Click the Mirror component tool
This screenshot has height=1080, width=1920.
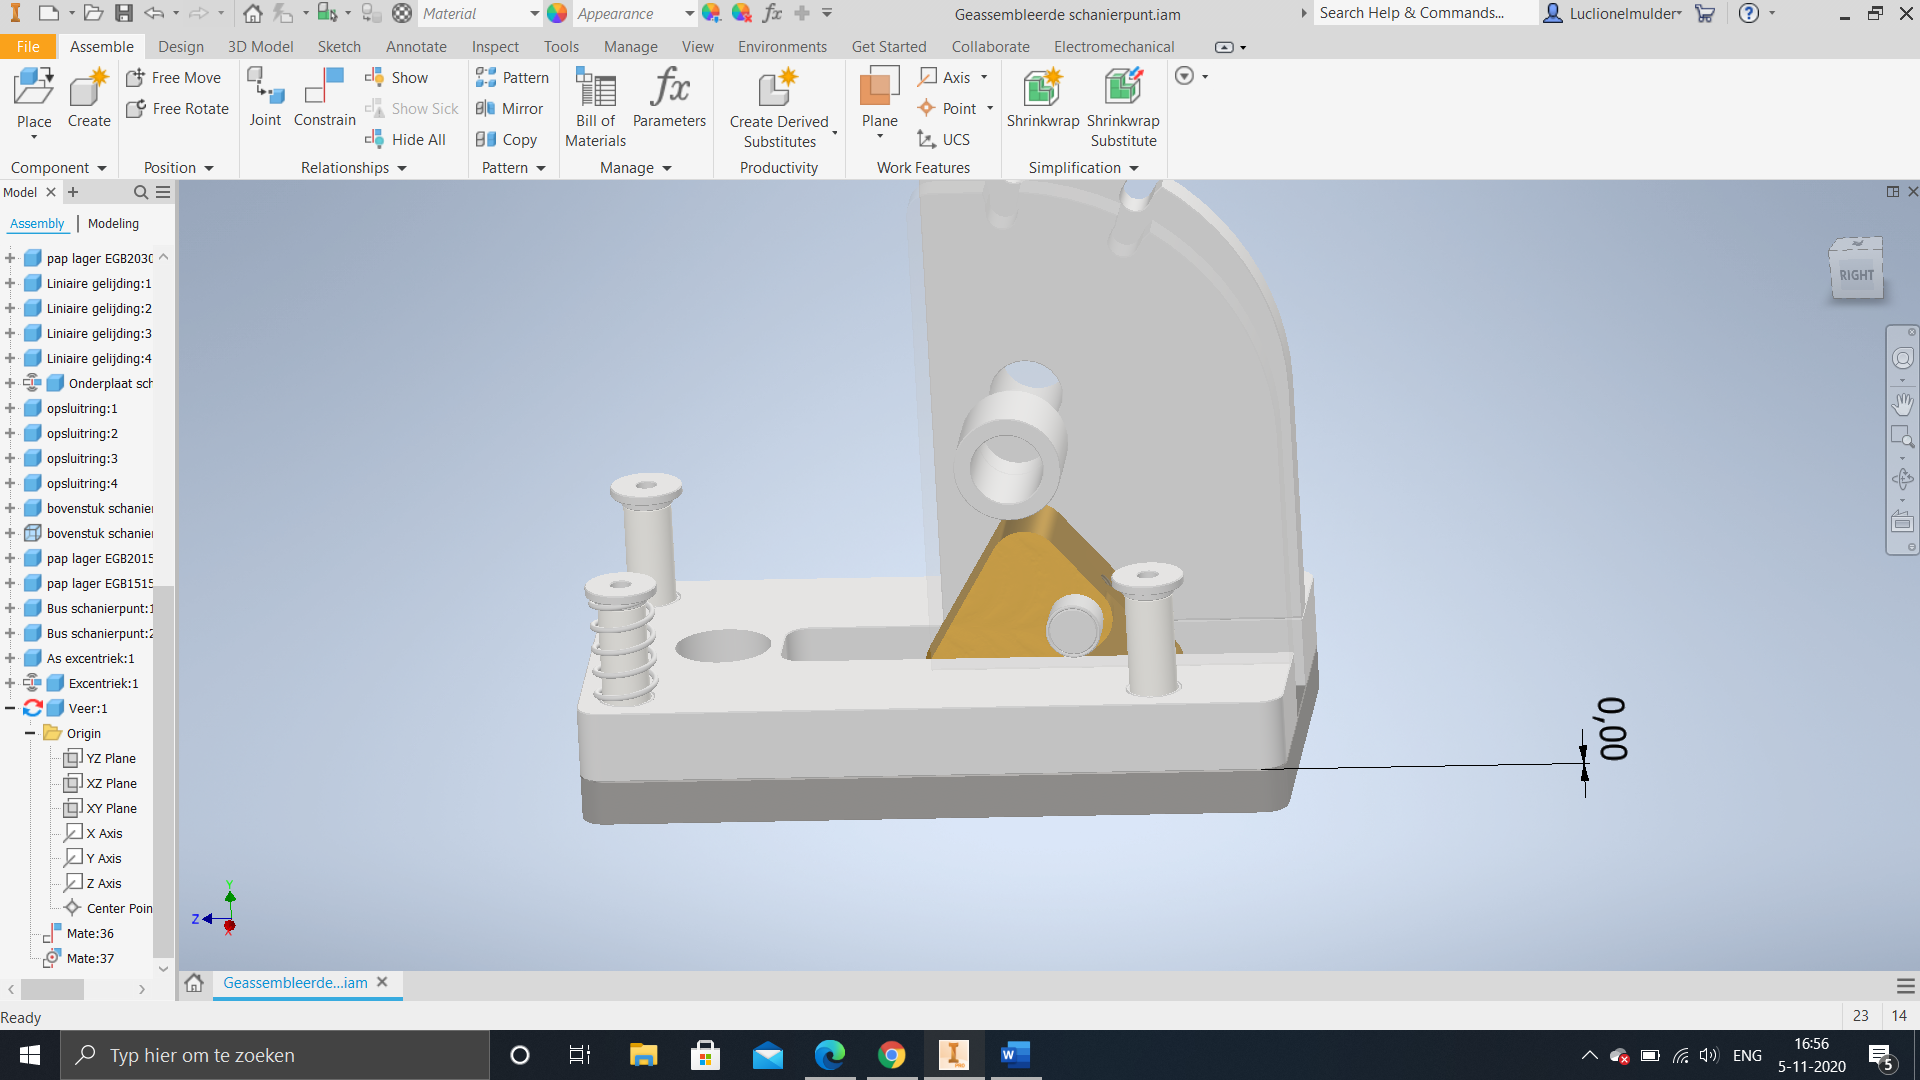click(x=510, y=108)
